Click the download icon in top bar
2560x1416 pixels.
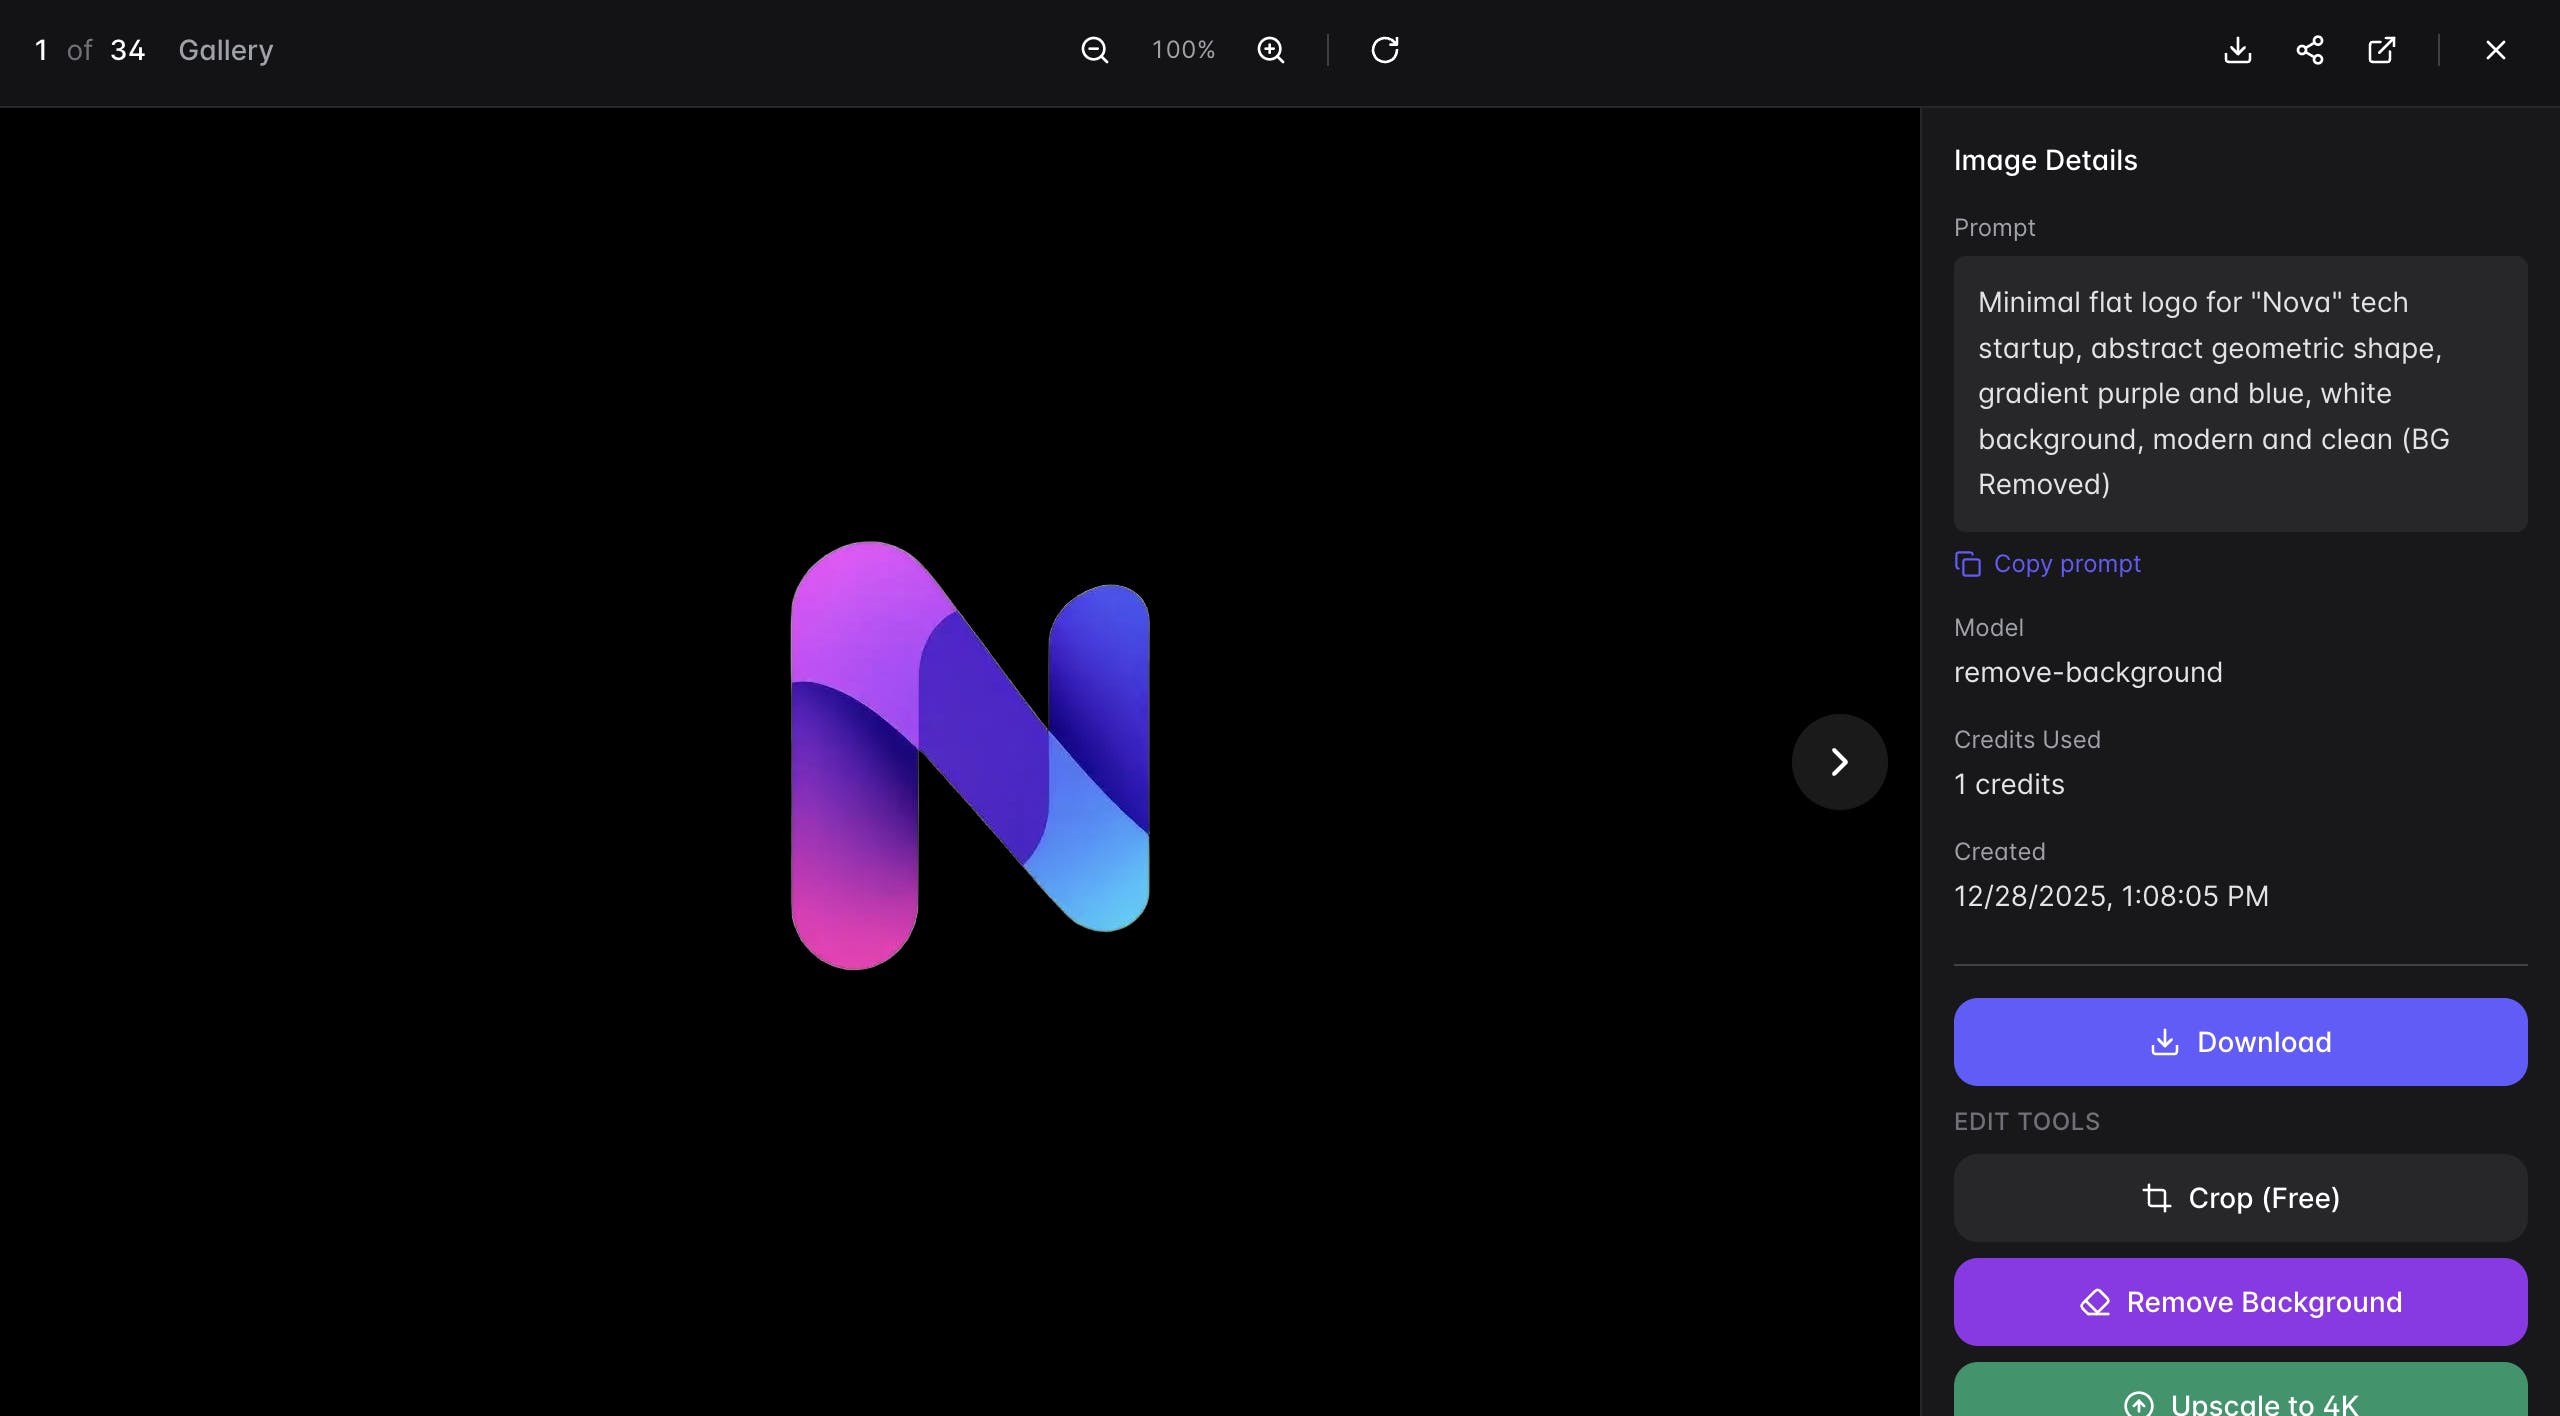[x=2238, y=50]
